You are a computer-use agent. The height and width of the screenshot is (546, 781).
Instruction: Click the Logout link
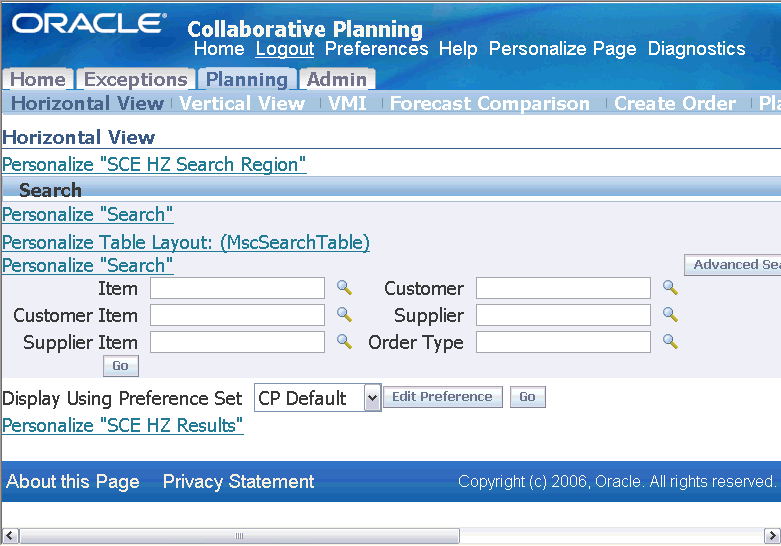[285, 49]
